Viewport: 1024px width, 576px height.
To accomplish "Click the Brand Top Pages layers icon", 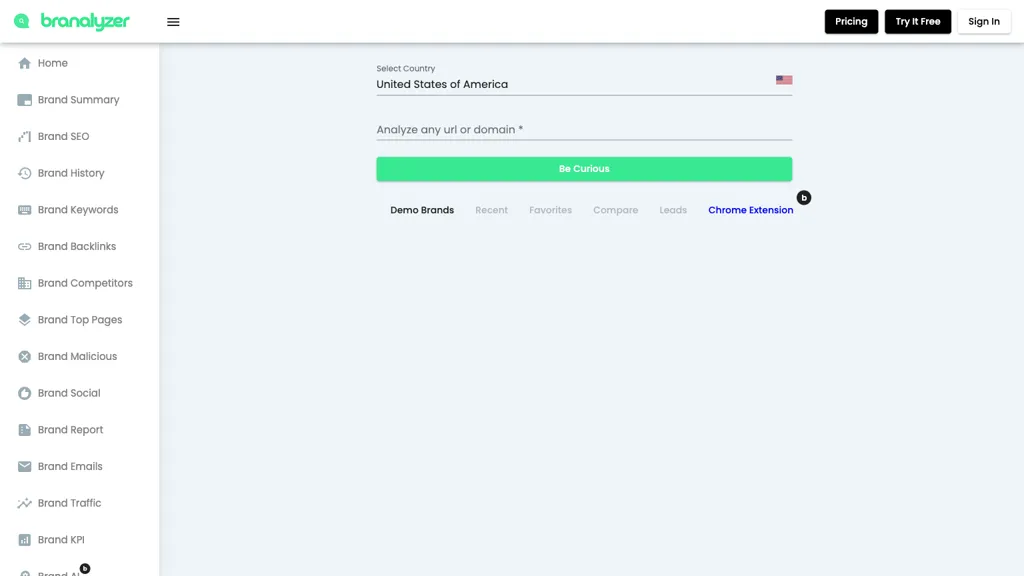I will point(24,320).
